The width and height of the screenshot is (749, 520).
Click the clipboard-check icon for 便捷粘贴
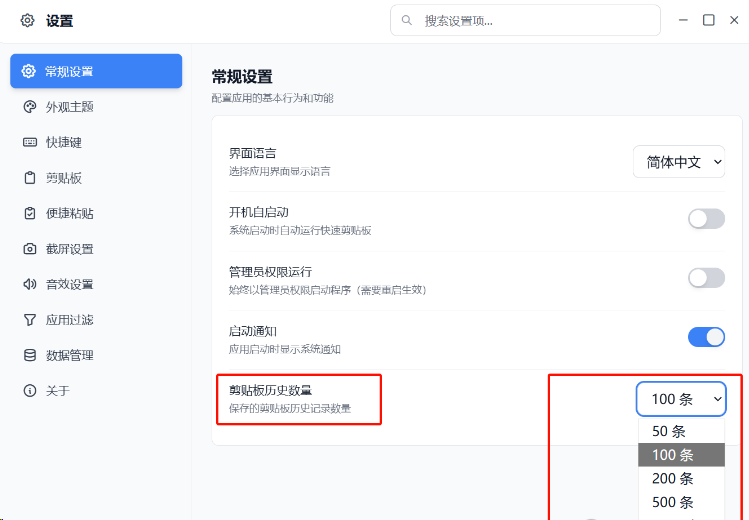[30, 213]
